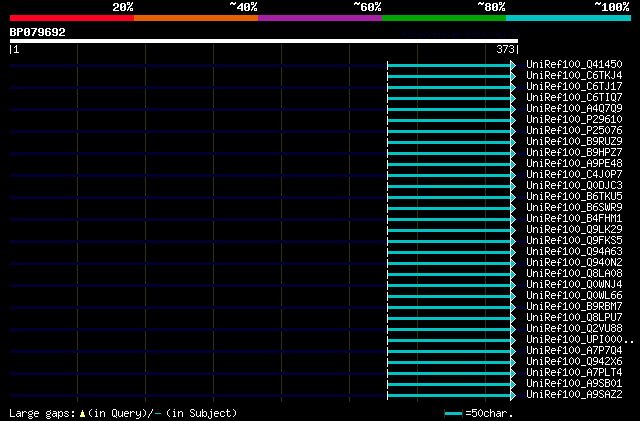Select the truncated UniRef100_UPI000.. label

(580, 340)
